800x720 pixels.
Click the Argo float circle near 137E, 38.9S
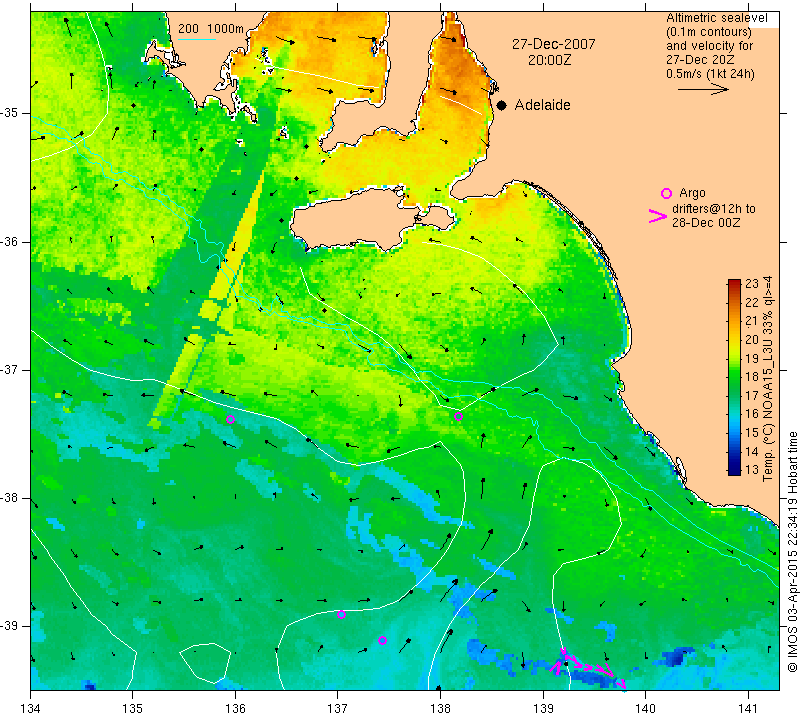(x=341, y=614)
